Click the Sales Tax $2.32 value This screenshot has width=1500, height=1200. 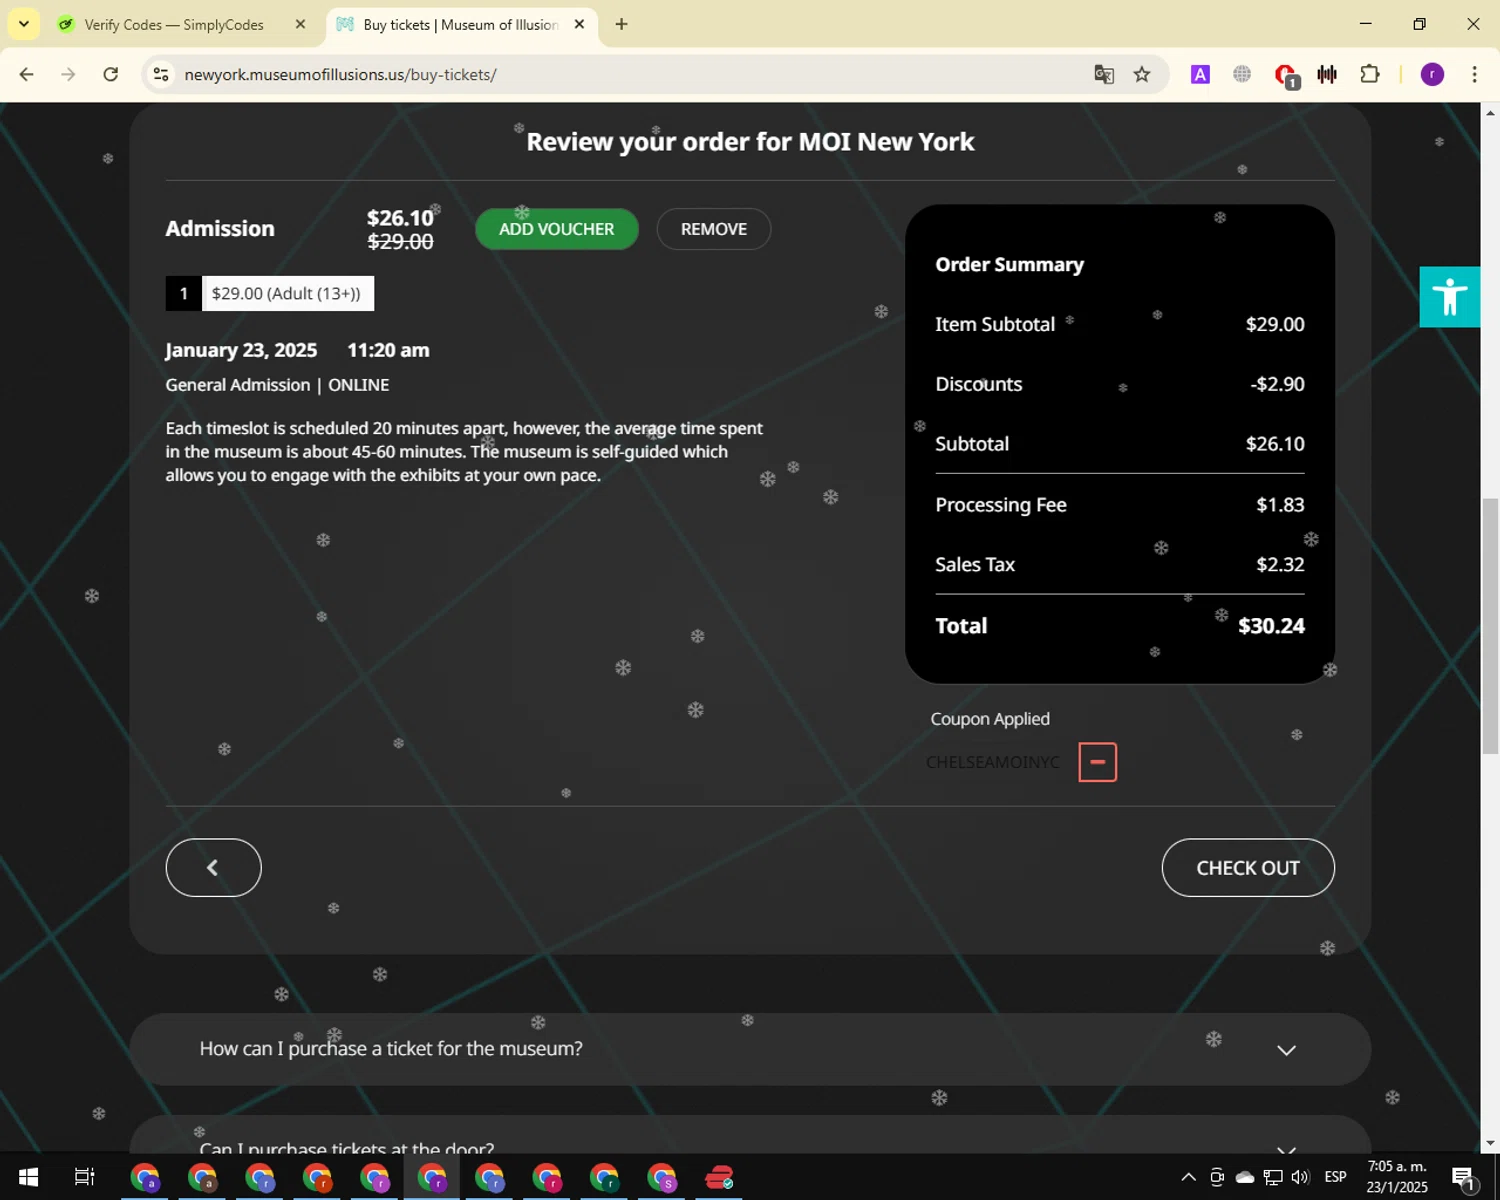(1280, 565)
